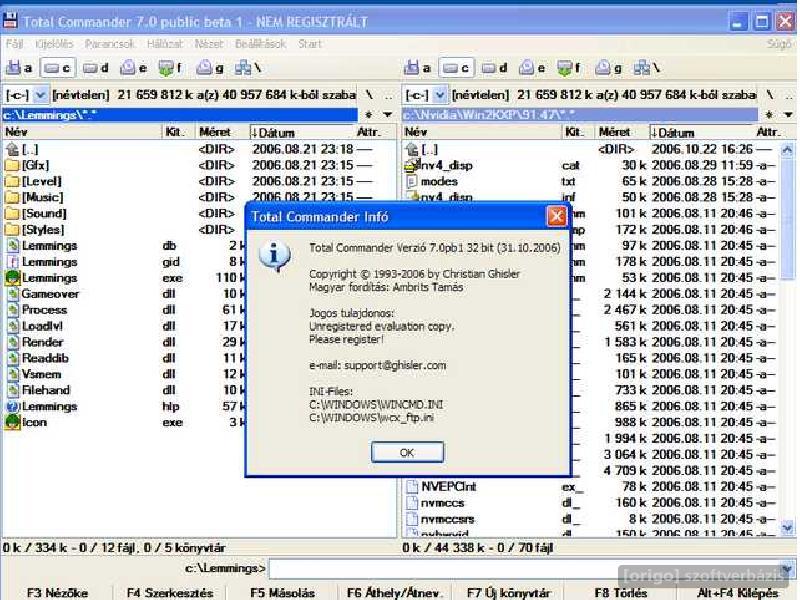Open network neighborhood in left panel
Screen dimensions: 800x600
click(248, 68)
